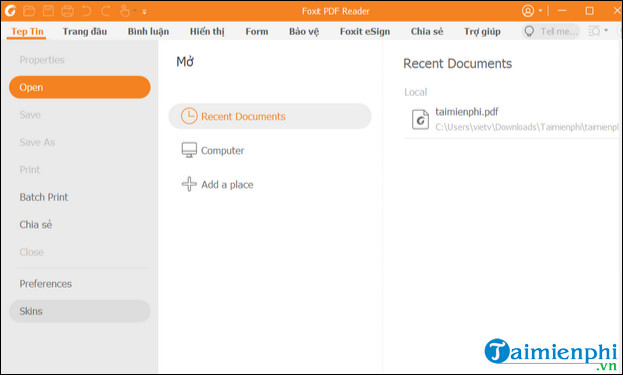Select Print in the file sidebar

click(x=29, y=170)
